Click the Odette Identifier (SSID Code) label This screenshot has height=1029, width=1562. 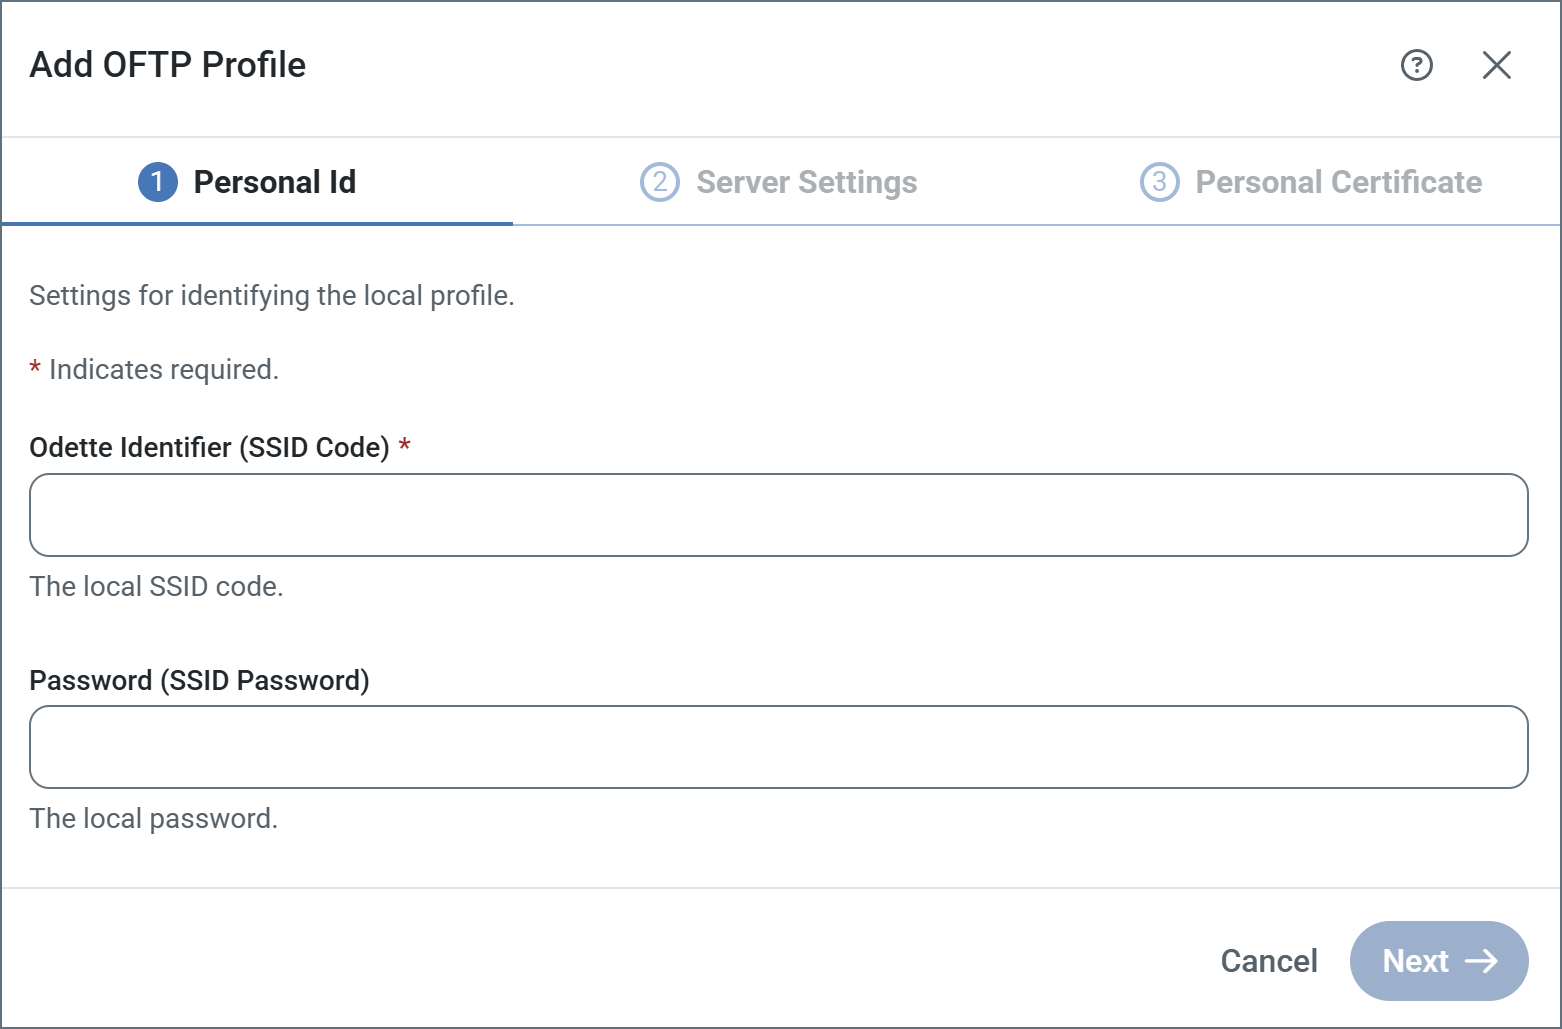tap(209, 447)
